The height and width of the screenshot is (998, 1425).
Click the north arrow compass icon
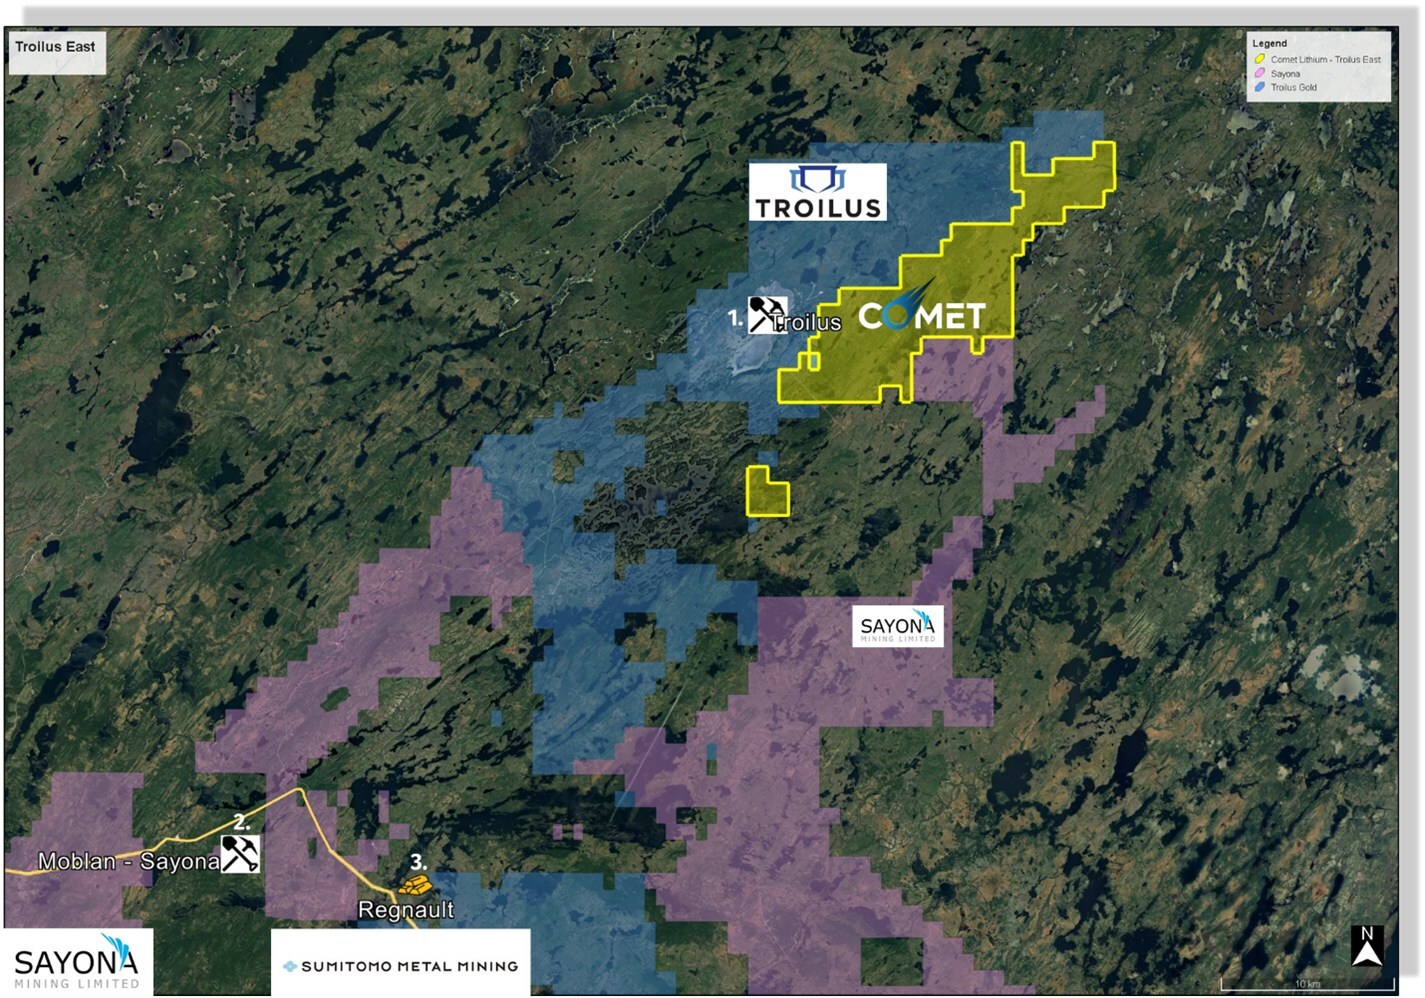(x=1367, y=946)
